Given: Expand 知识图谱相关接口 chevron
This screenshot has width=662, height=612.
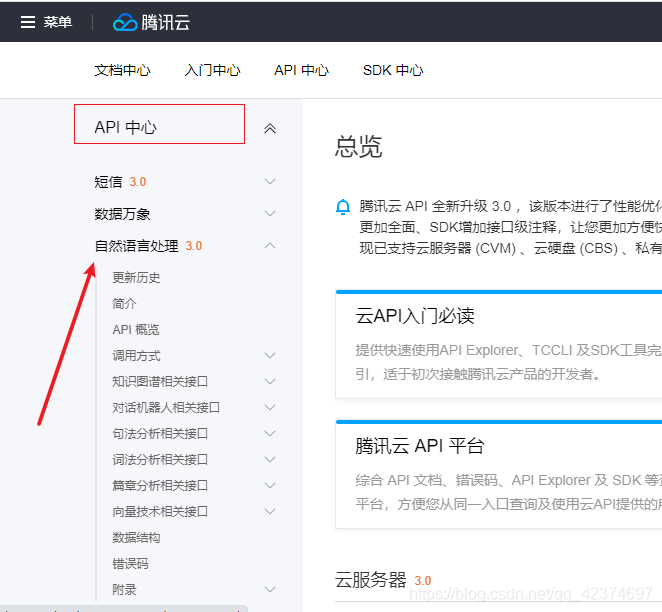Looking at the screenshot, I should pos(270,382).
